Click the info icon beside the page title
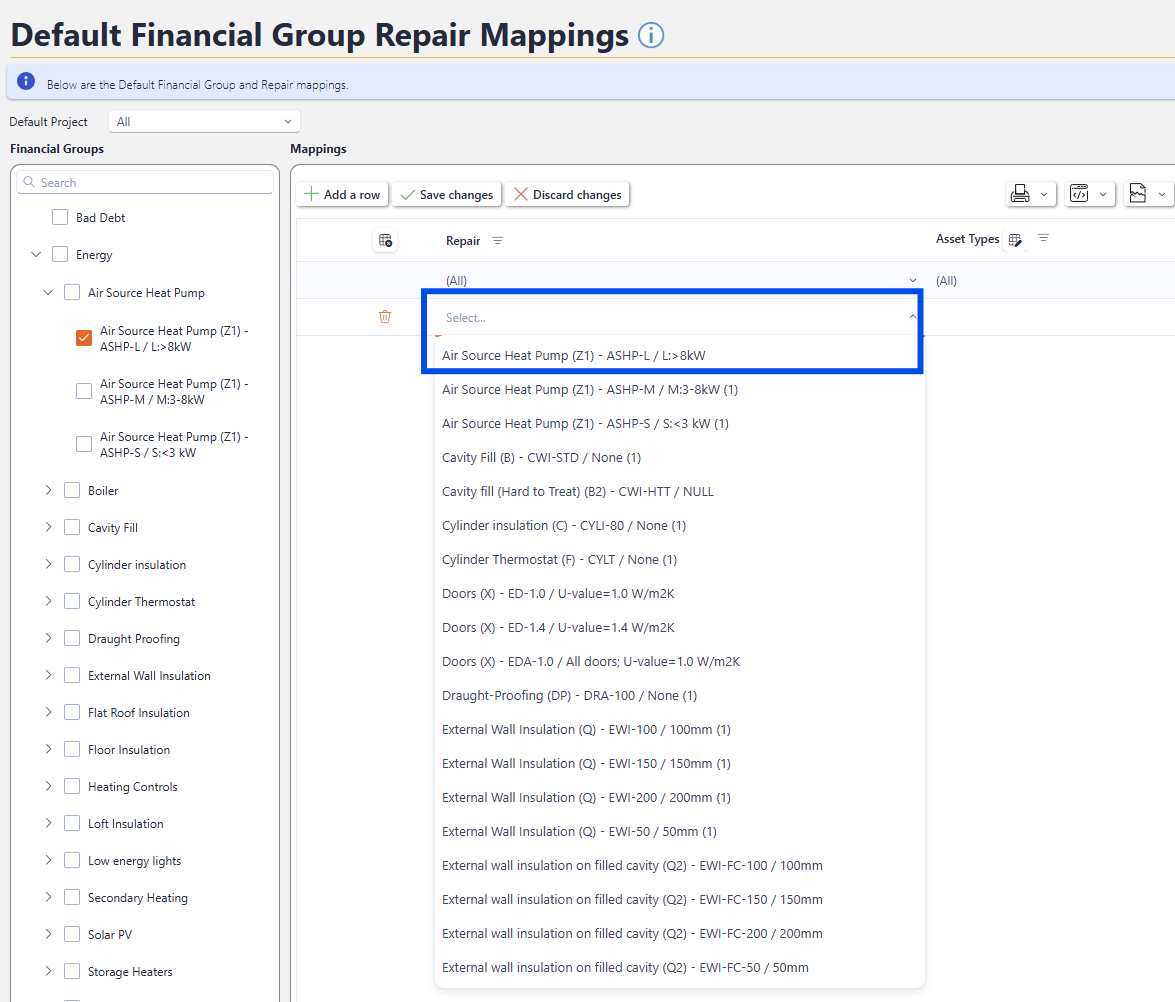 coord(650,36)
